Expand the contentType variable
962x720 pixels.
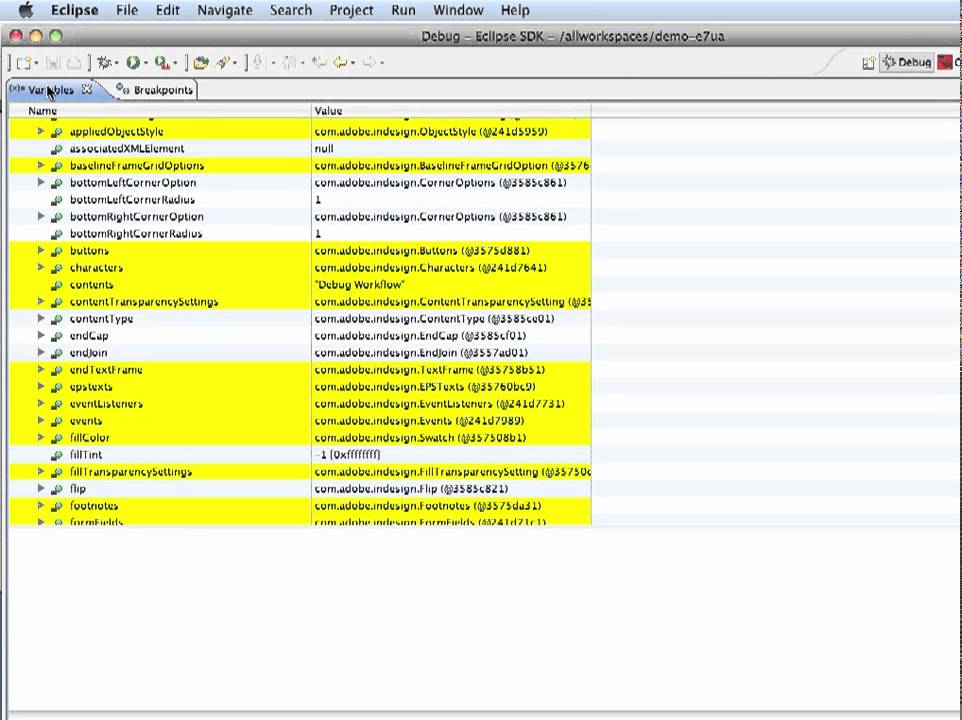(40, 318)
